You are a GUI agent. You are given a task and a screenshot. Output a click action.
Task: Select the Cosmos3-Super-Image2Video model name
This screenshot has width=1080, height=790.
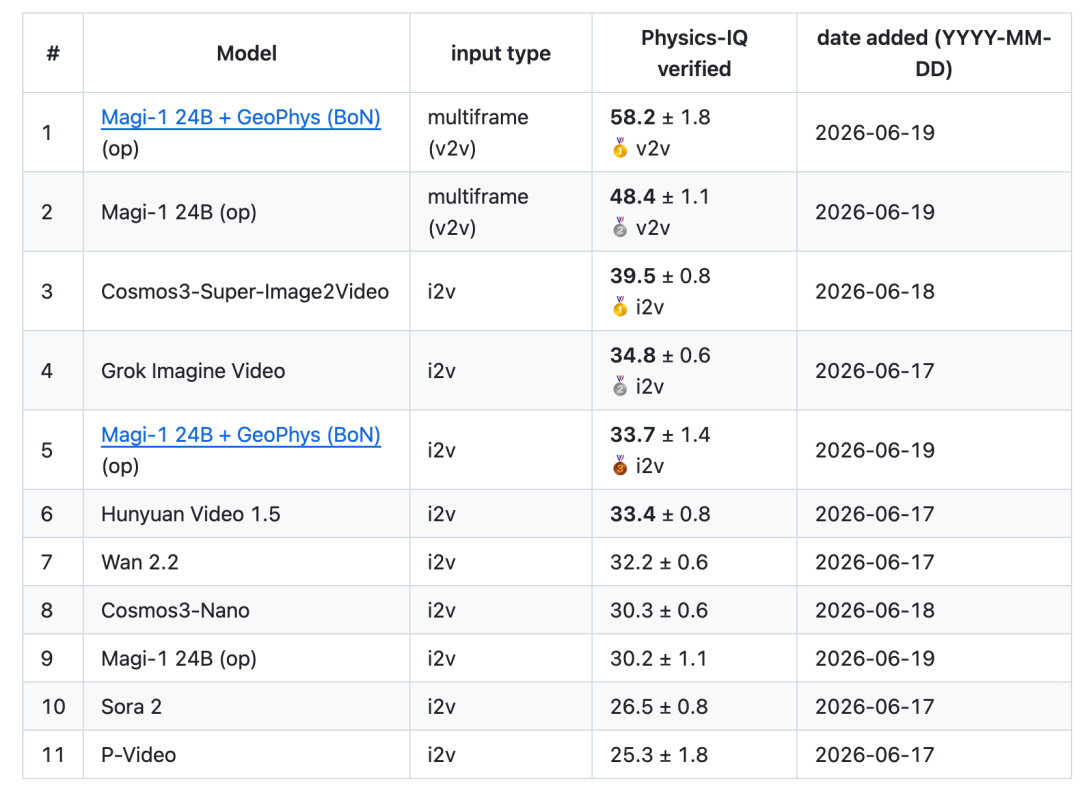[x=245, y=291]
